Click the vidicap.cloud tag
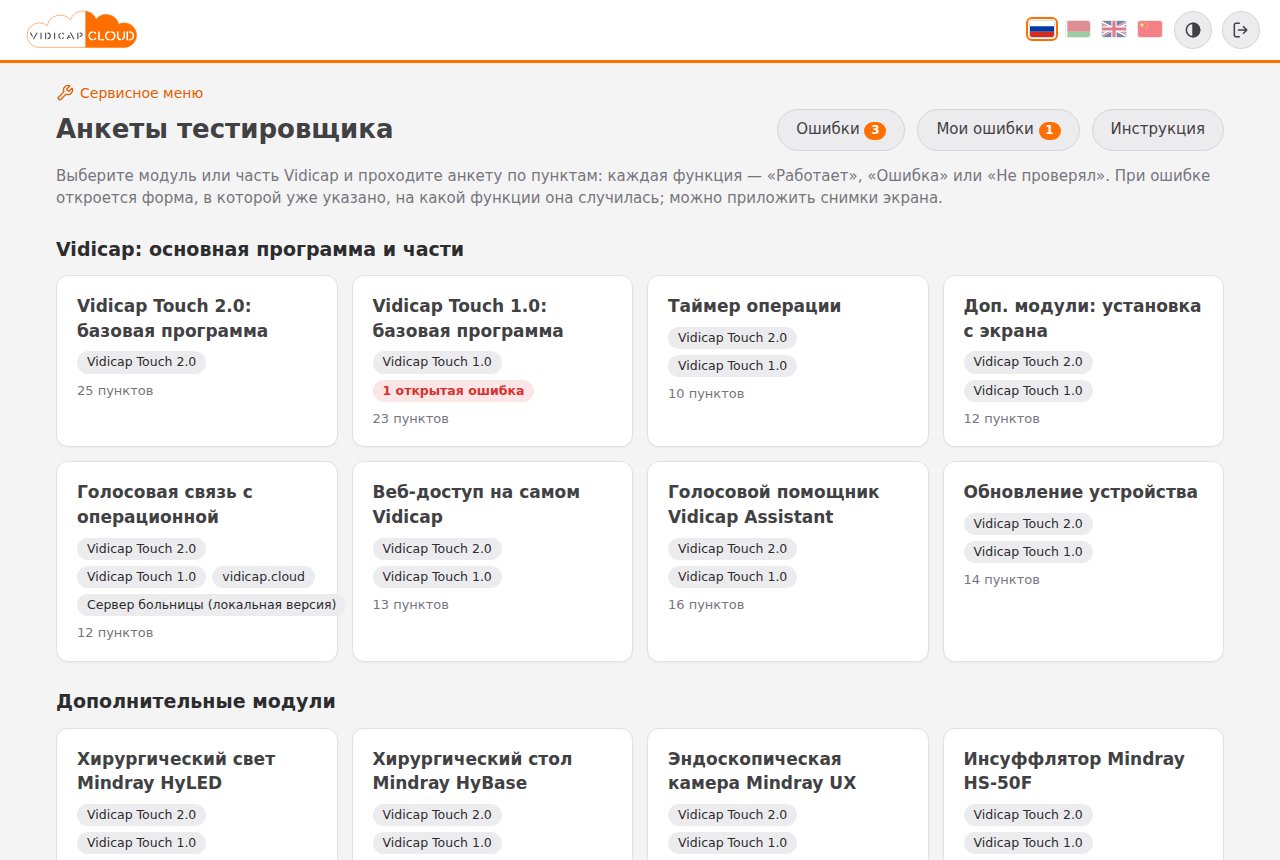 [264, 577]
